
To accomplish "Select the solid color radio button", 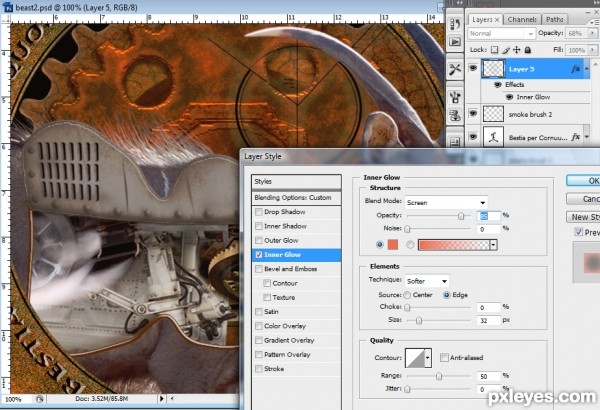I will pos(380,244).
